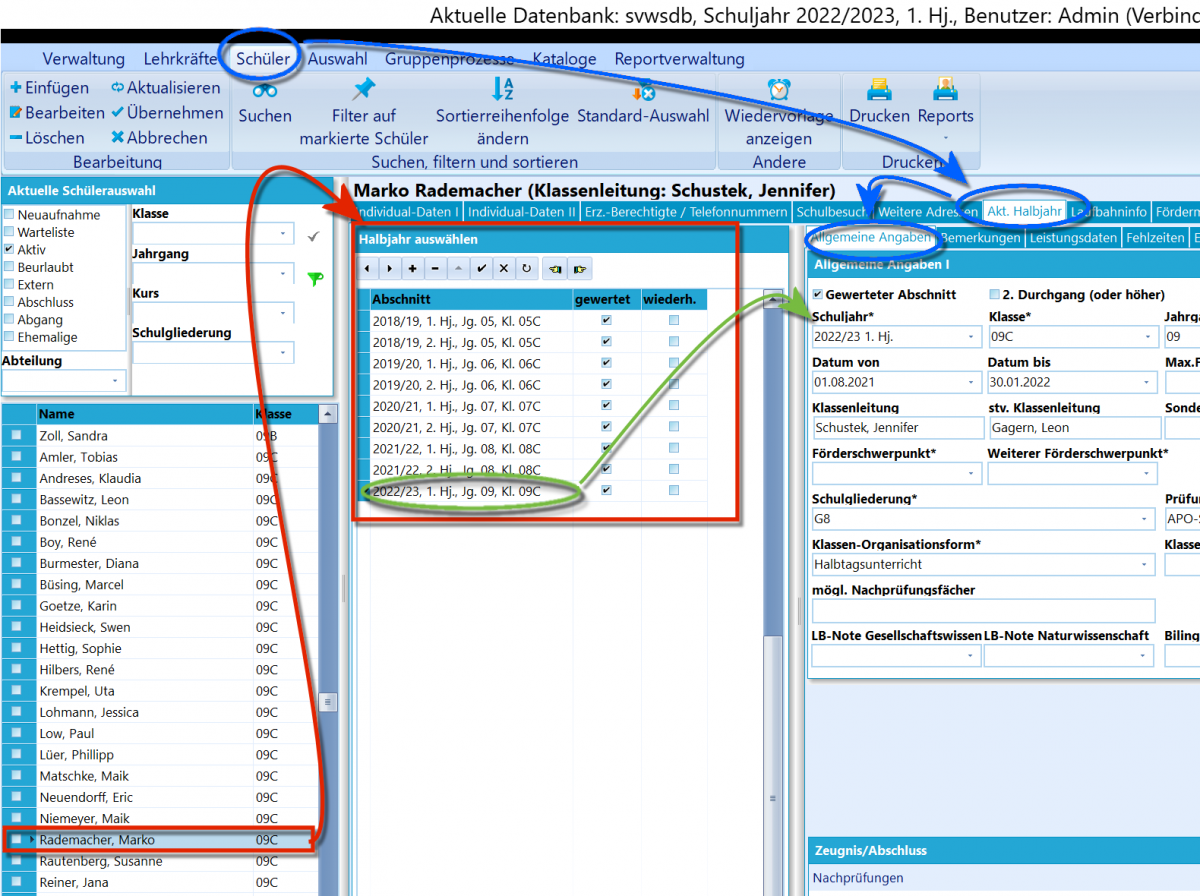This screenshot has width=1200, height=896.
Task: Click the green filter funnel icon
Action: pos(316,279)
